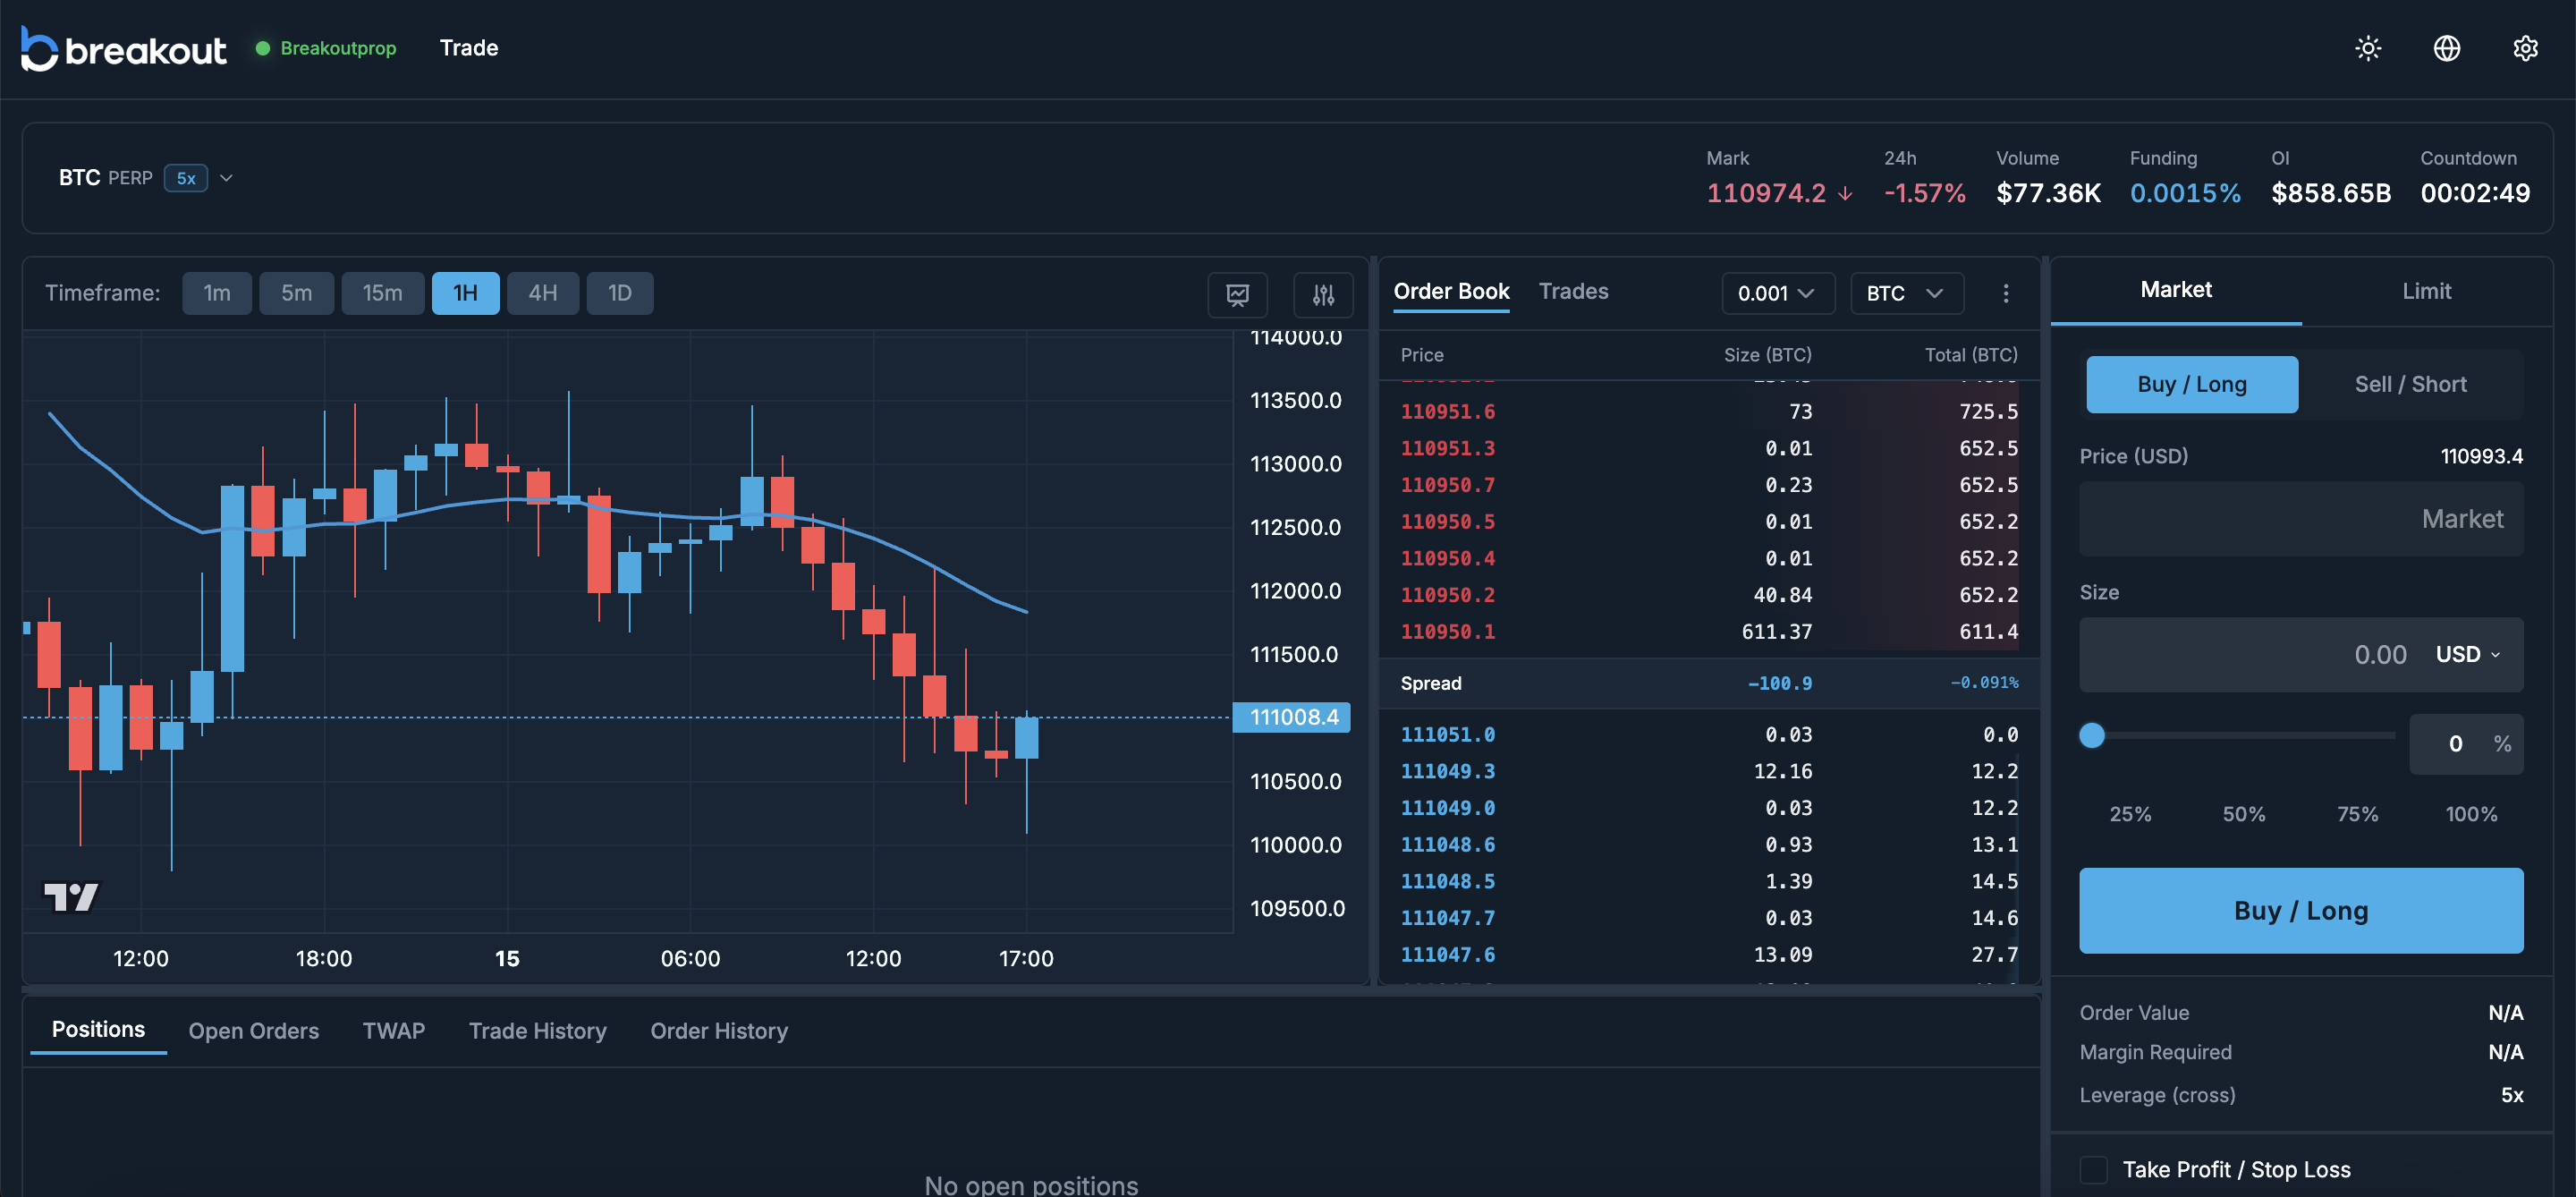Expand the BTC PERP pair selector
Image resolution: width=2576 pixels, height=1197 pixels.
click(226, 178)
